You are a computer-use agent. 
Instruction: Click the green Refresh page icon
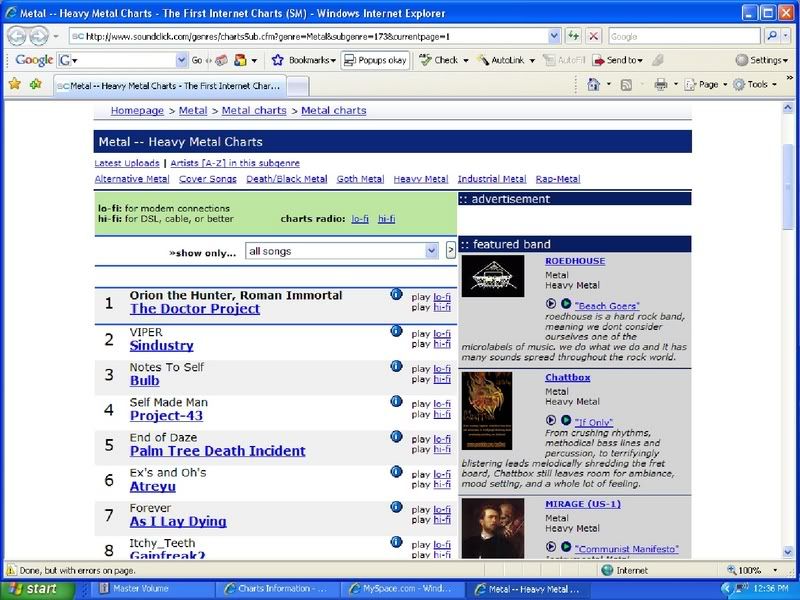[573, 36]
